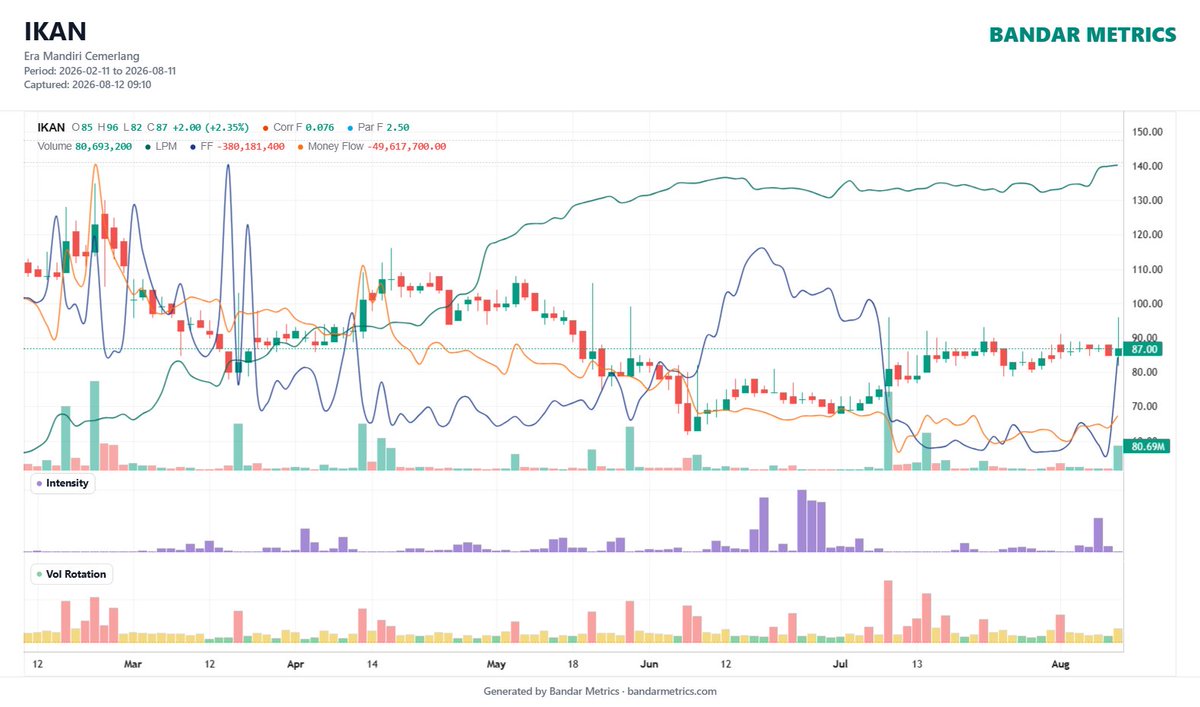
Task: Click the Vol Rotation panel label
Action: (x=70, y=574)
